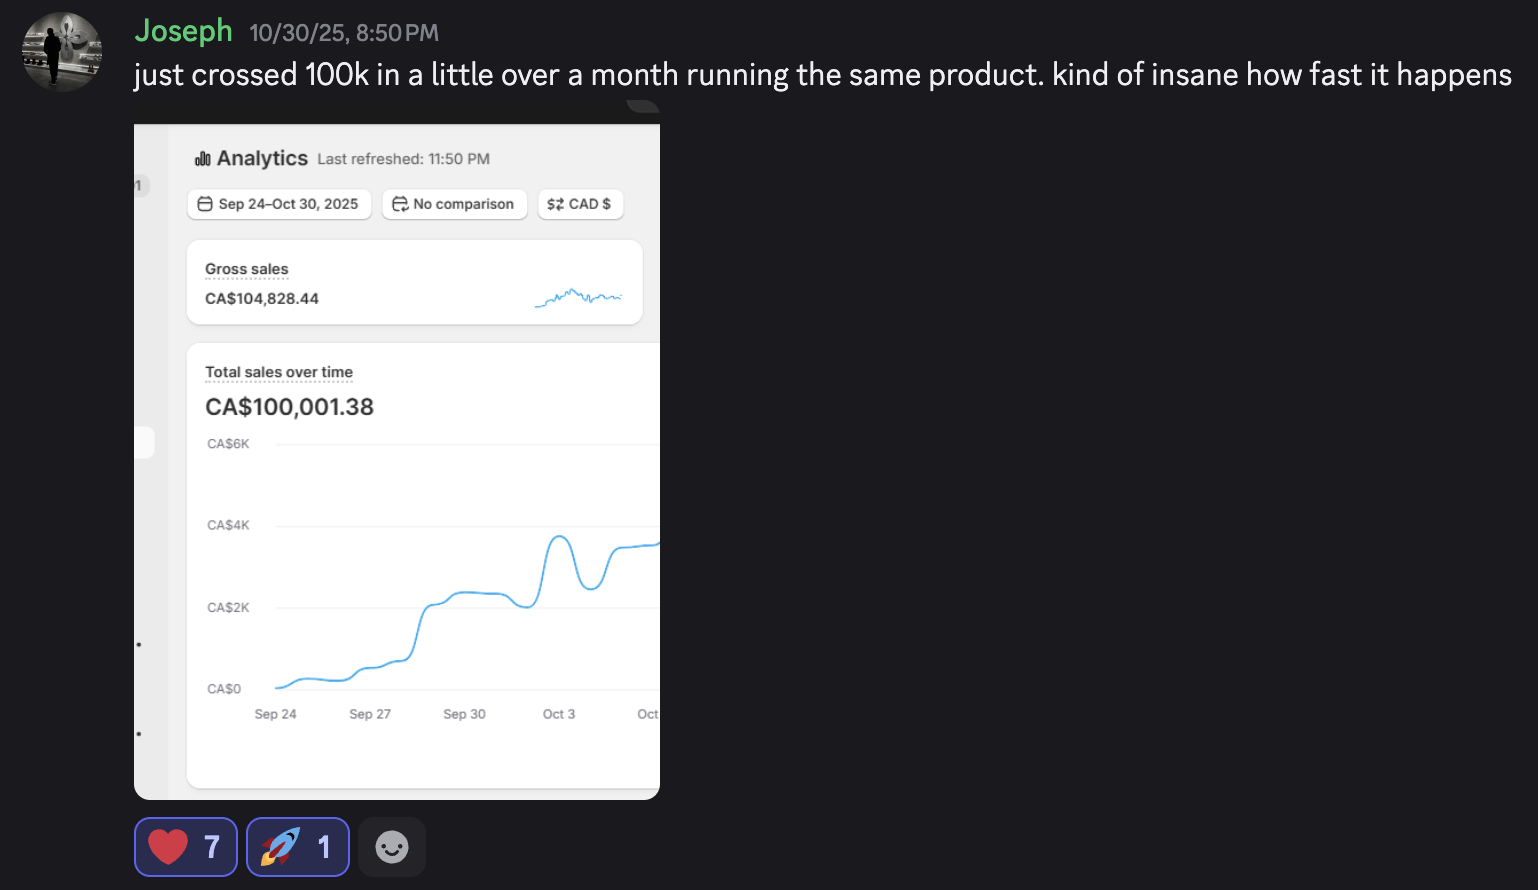This screenshot has width=1538, height=890.
Task: Click the No comparison calendar icon
Action: [x=400, y=204]
